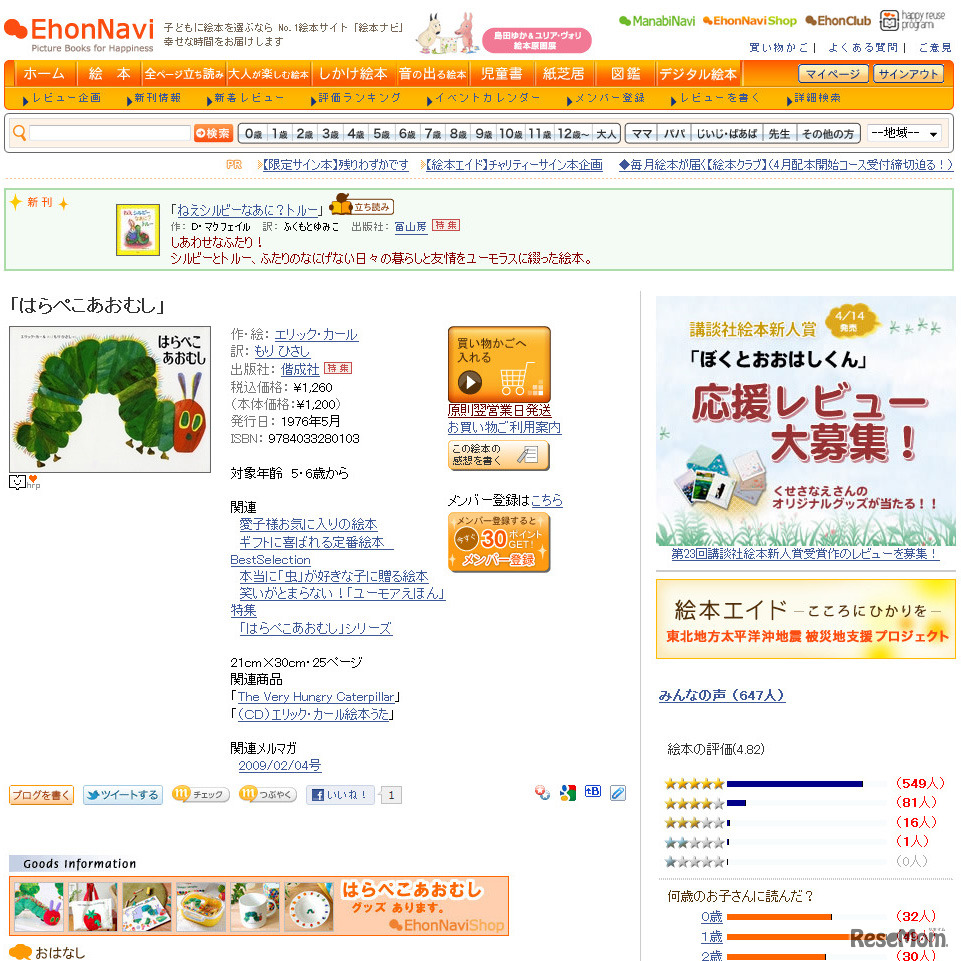The width and height of the screenshot is (961, 961).
Task: Open the 地域 region dropdown
Action: 904,133
